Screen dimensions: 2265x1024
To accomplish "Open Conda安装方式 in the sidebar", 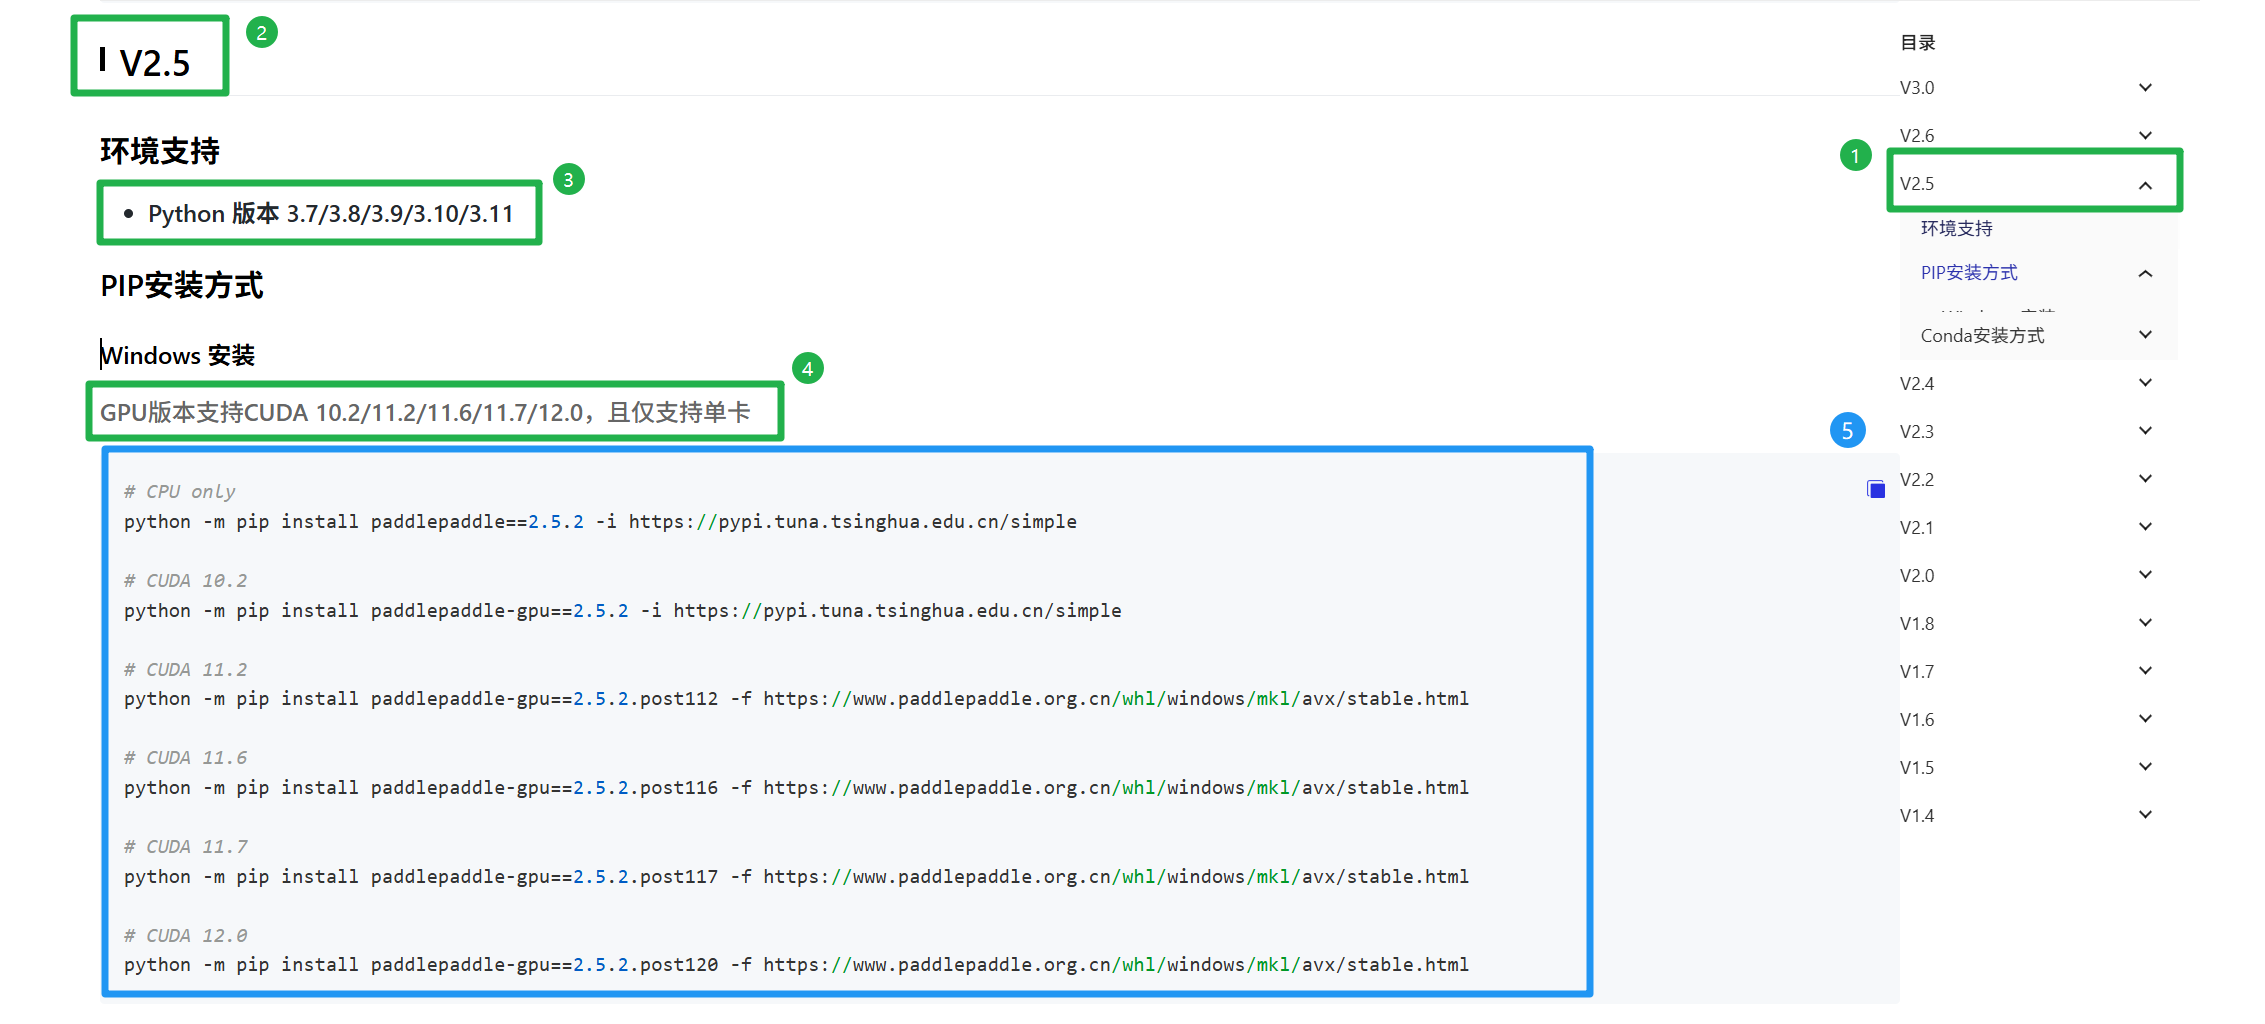I will 1982,336.
